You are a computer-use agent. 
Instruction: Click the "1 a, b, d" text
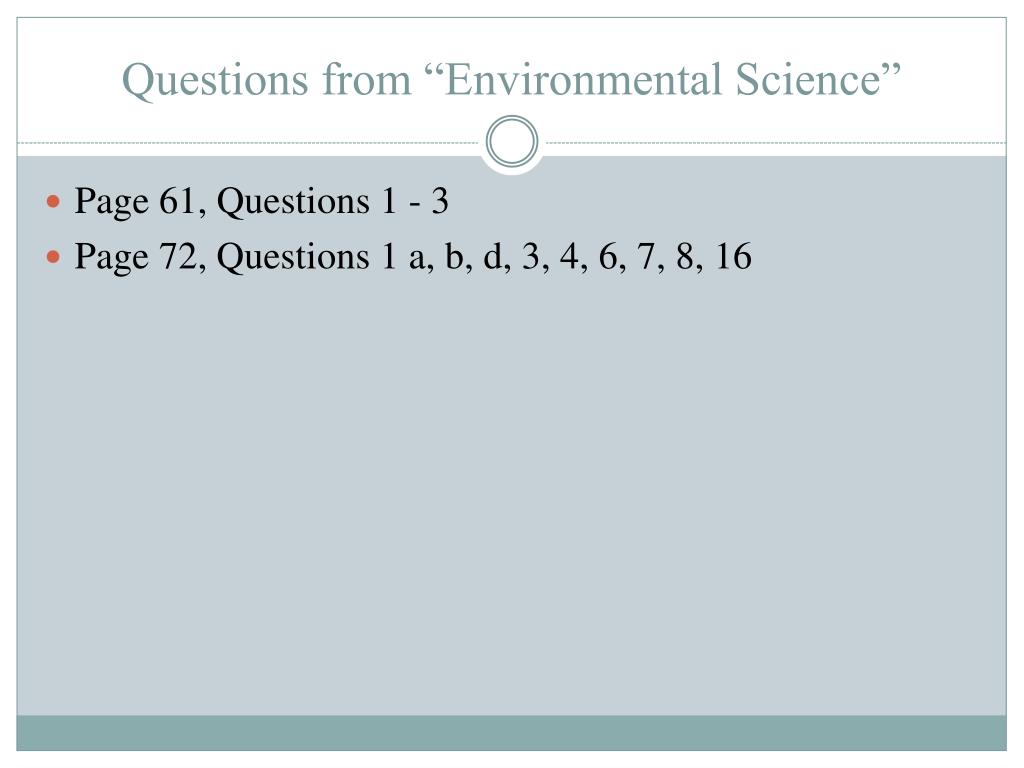tap(443, 258)
